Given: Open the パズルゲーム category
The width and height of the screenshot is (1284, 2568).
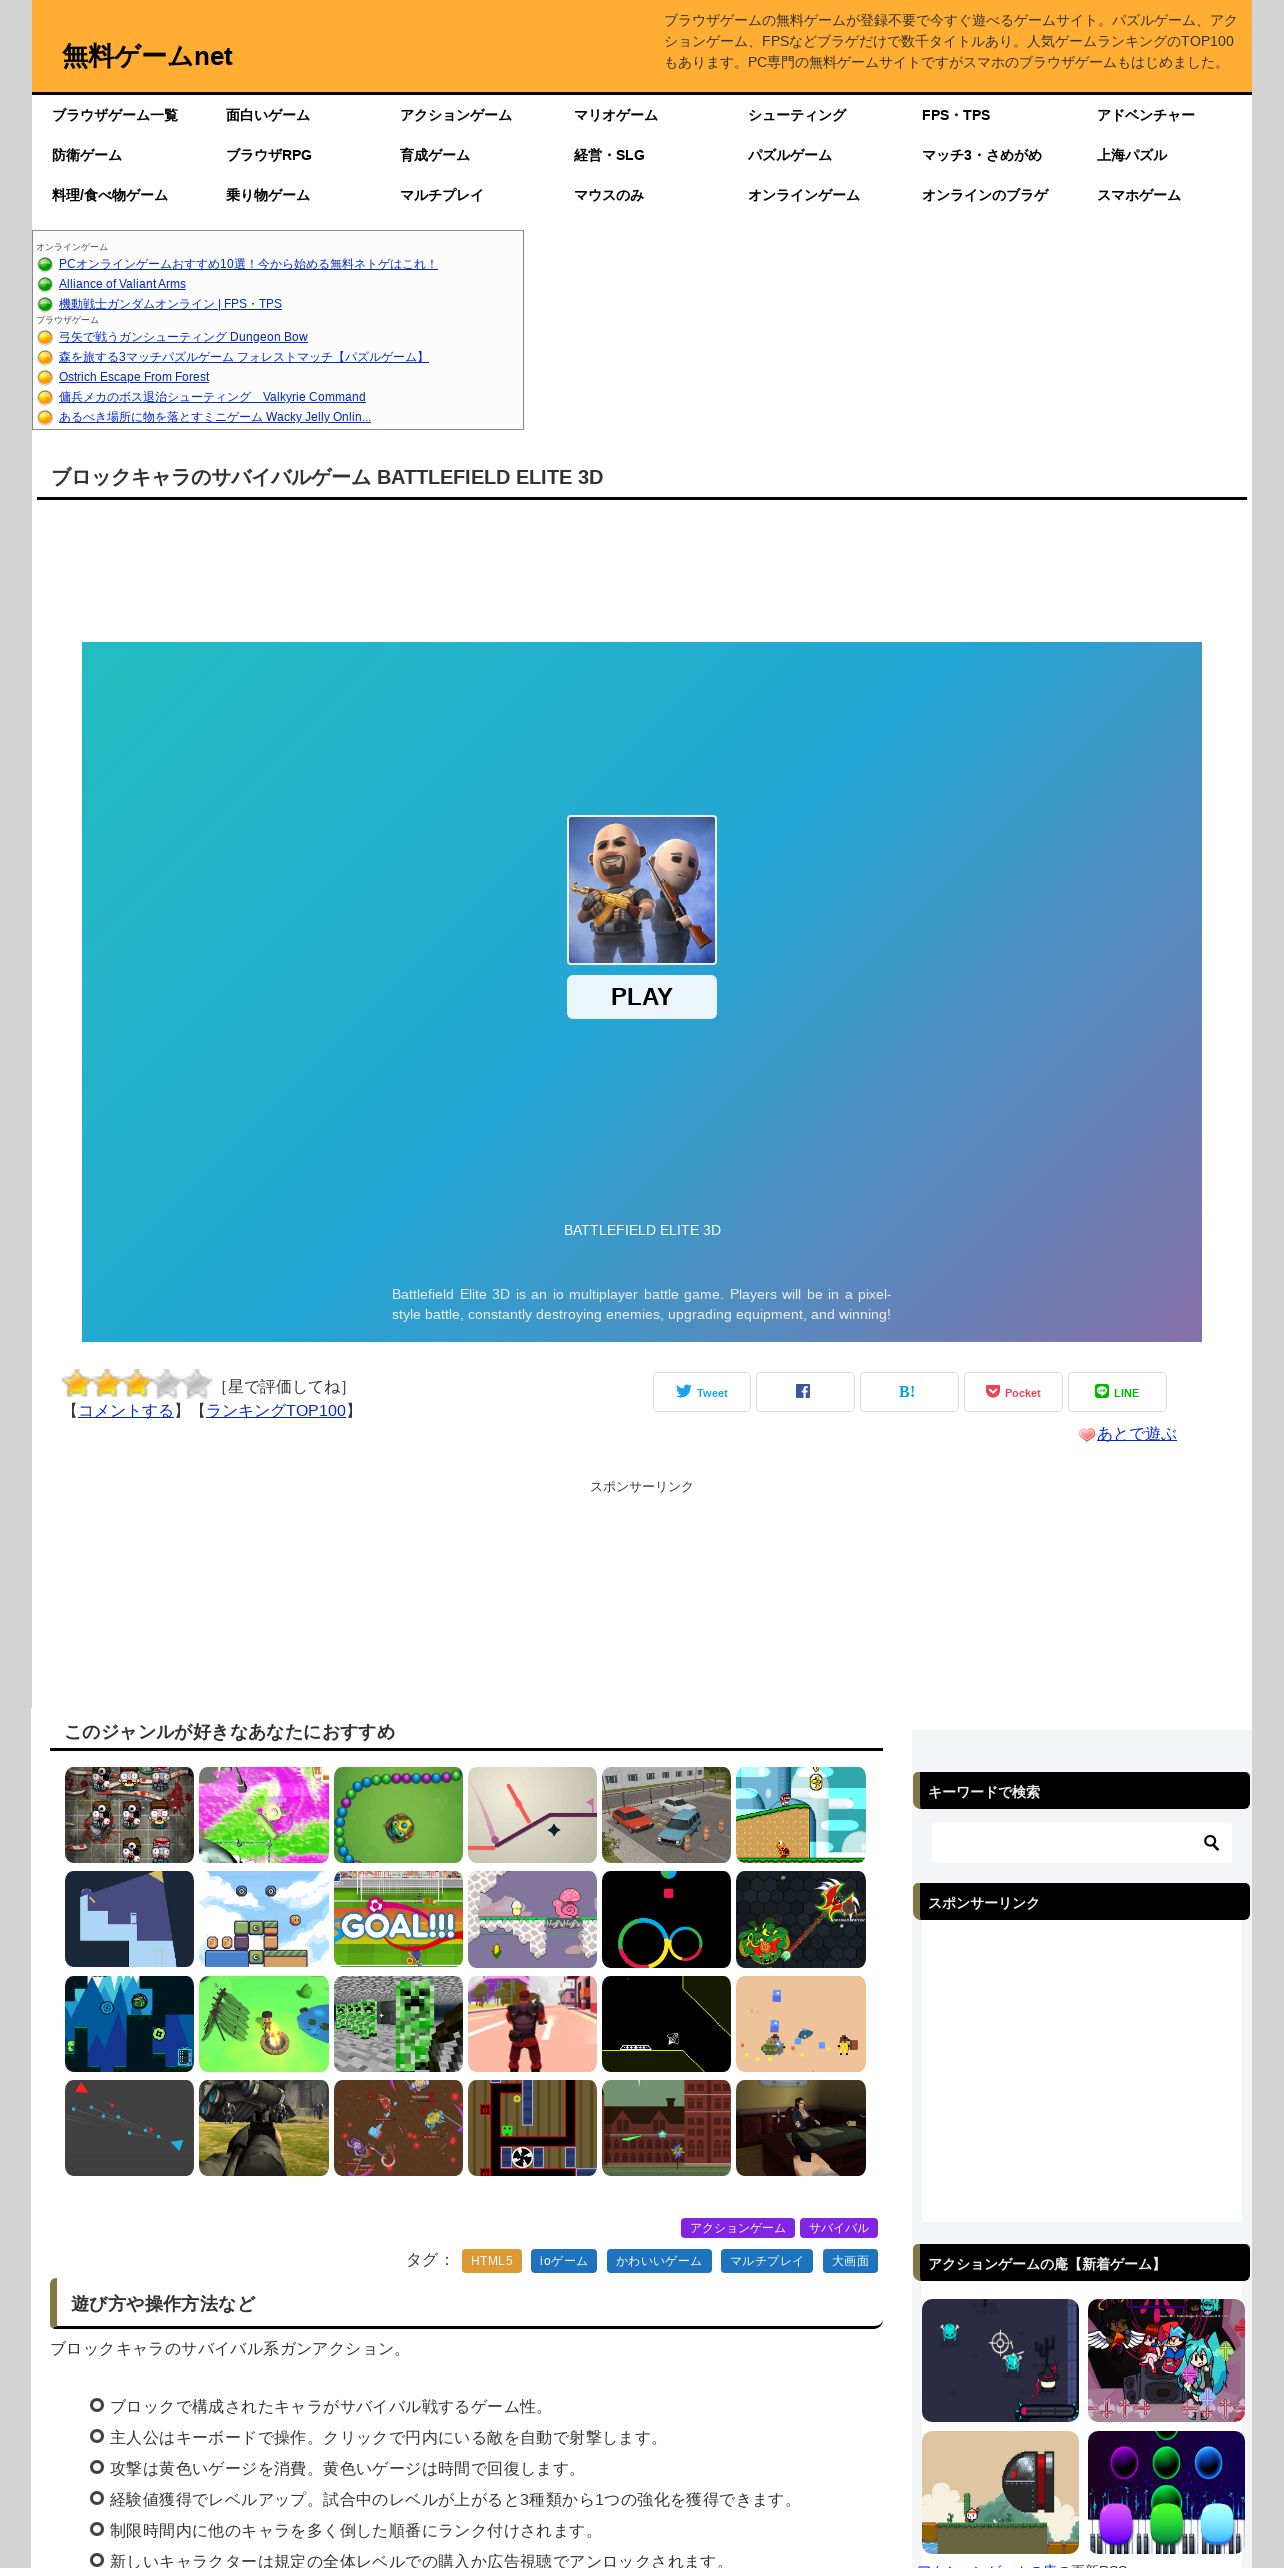Looking at the screenshot, I should [x=790, y=155].
